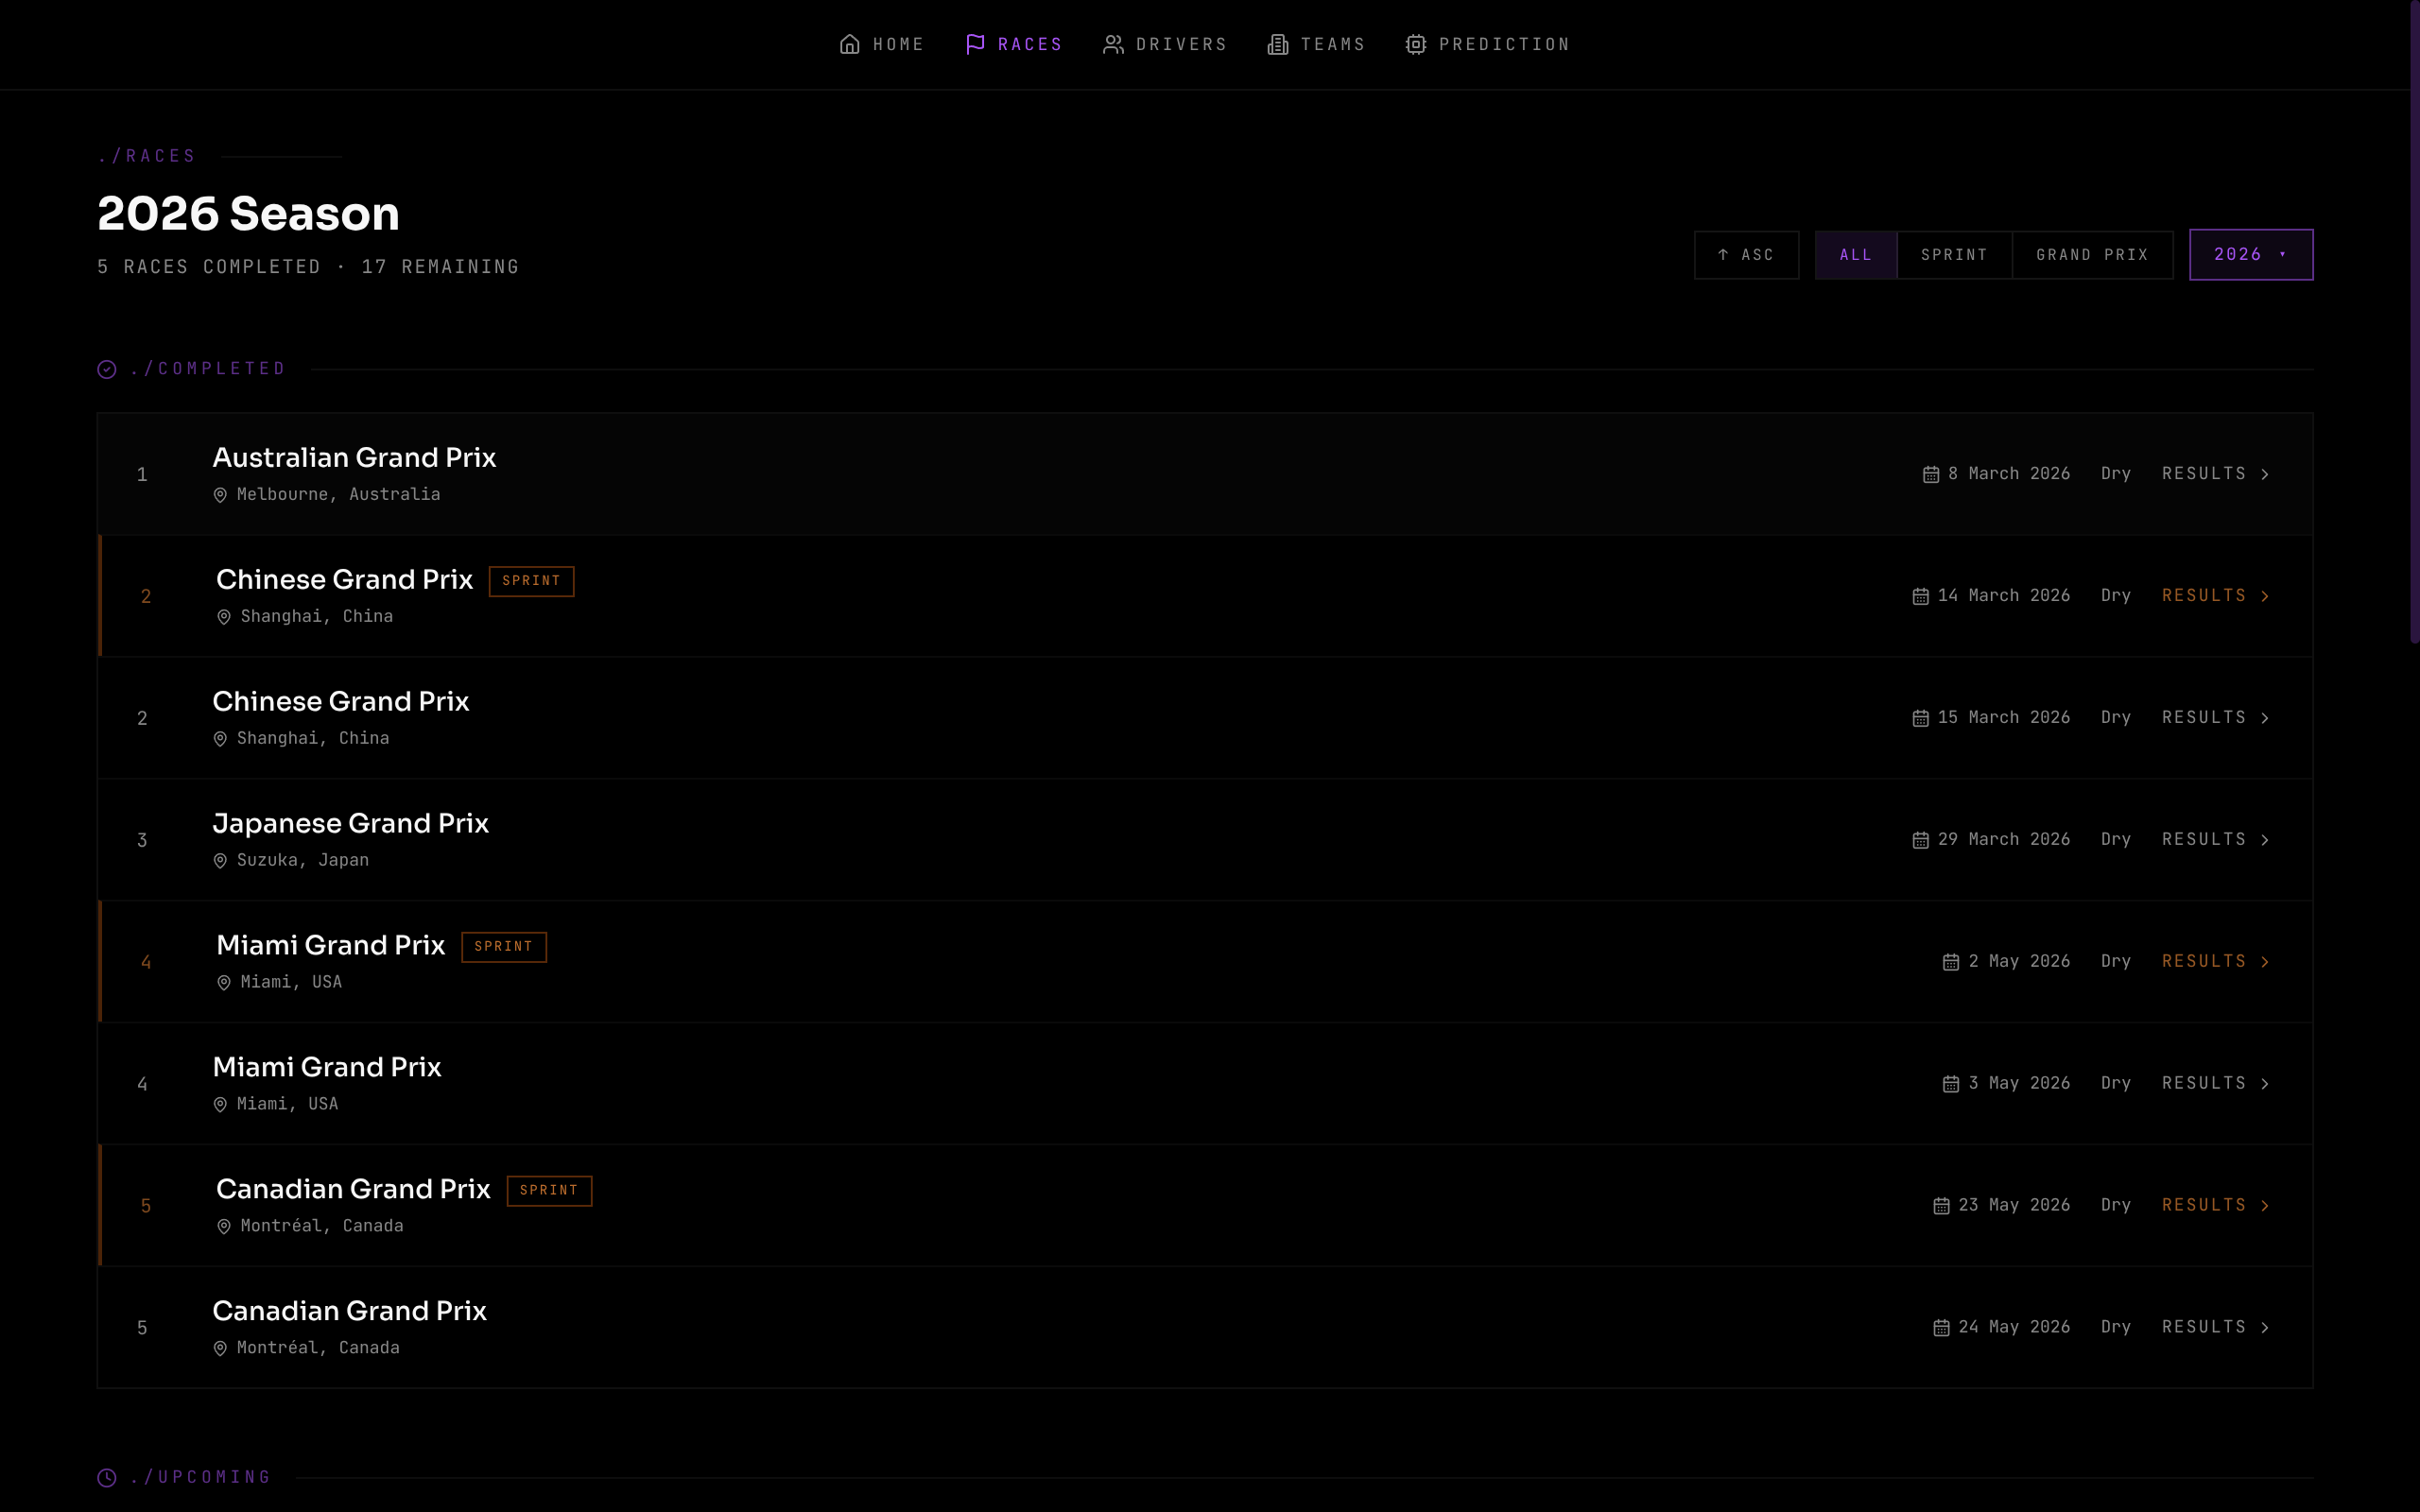Click the Drivers people icon in navigation
2420x1512 pixels.
click(1113, 44)
